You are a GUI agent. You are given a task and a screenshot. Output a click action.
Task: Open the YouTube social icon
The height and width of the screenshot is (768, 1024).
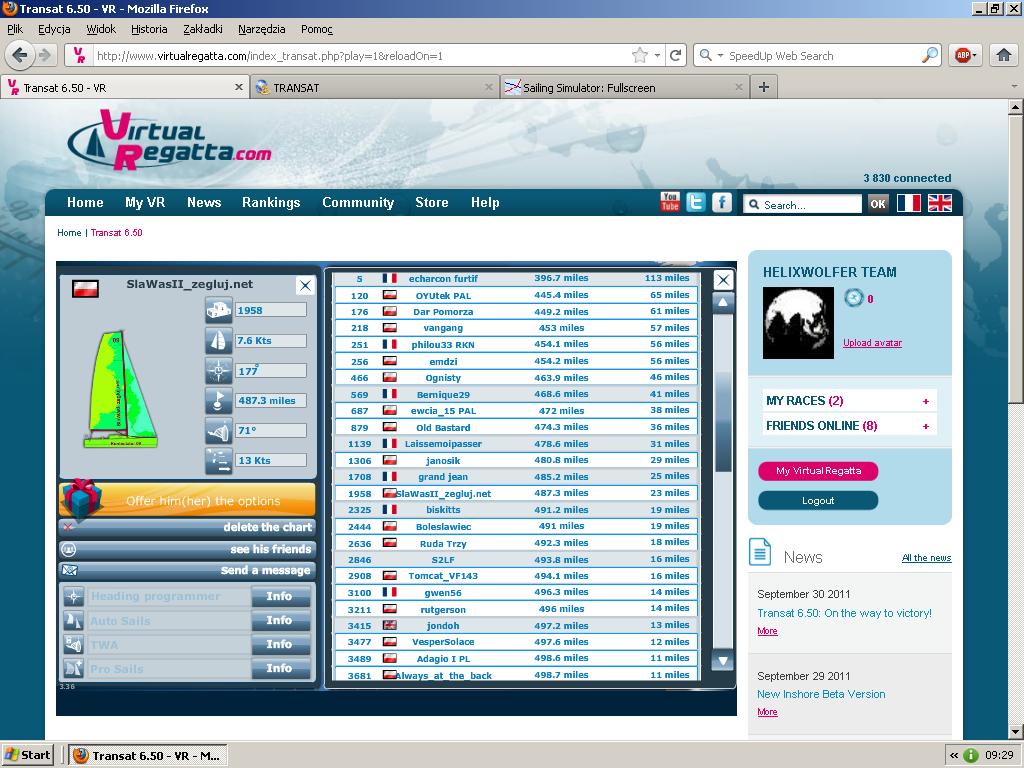tap(670, 202)
